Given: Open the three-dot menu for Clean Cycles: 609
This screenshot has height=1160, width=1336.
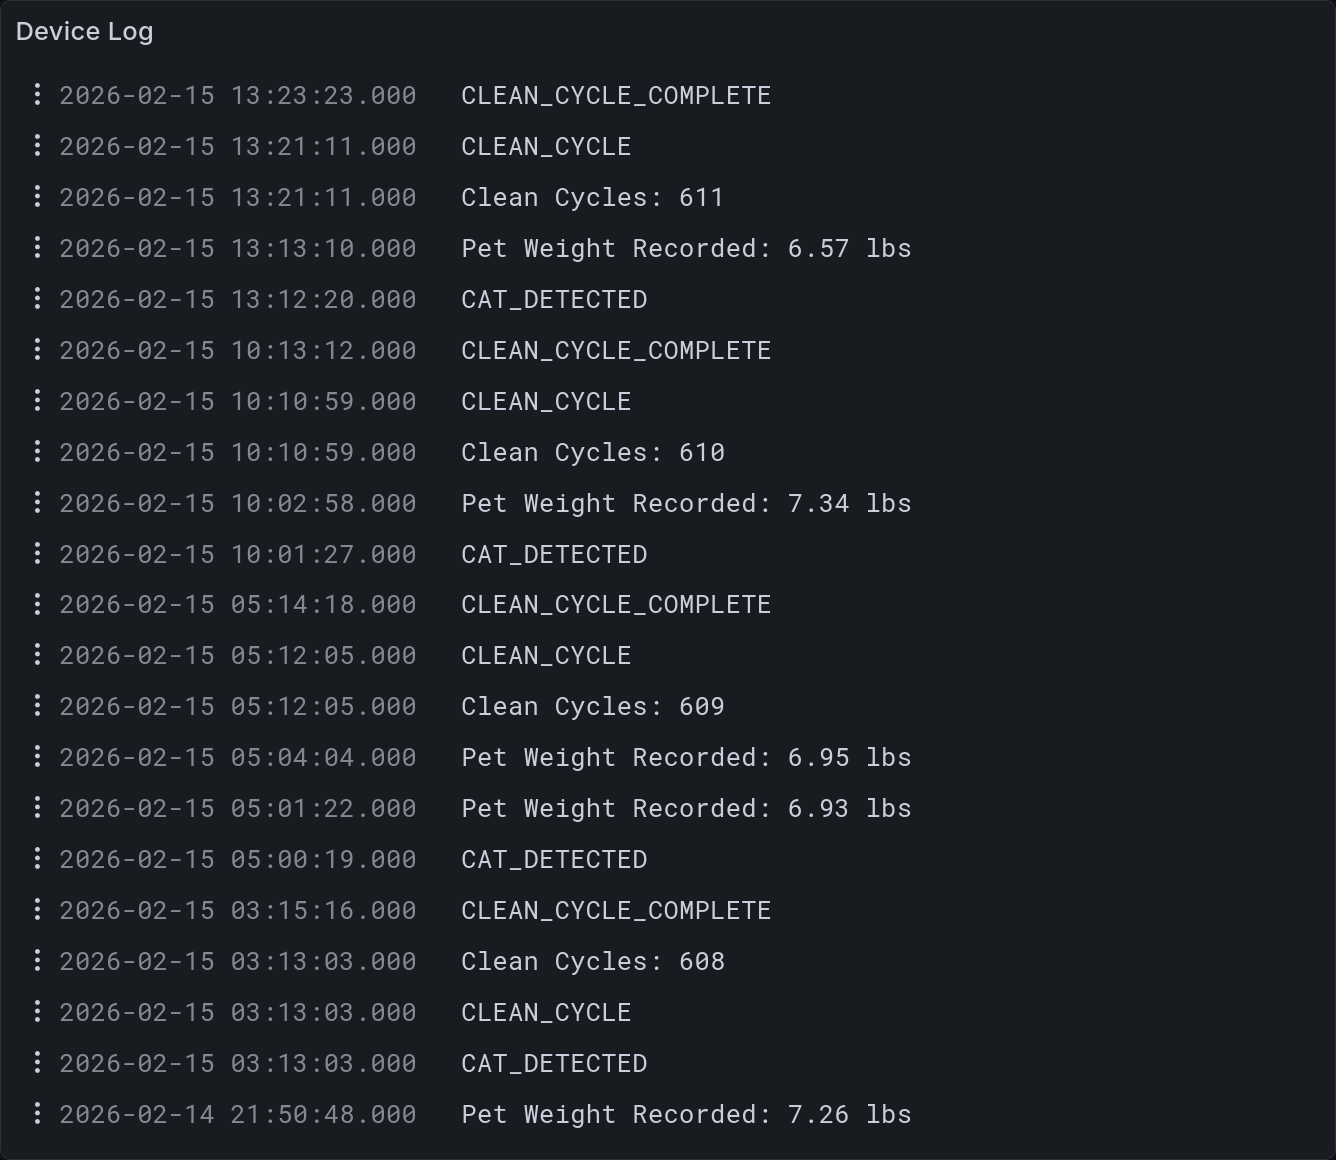Looking at the screenshot, I should pos(37,706).
